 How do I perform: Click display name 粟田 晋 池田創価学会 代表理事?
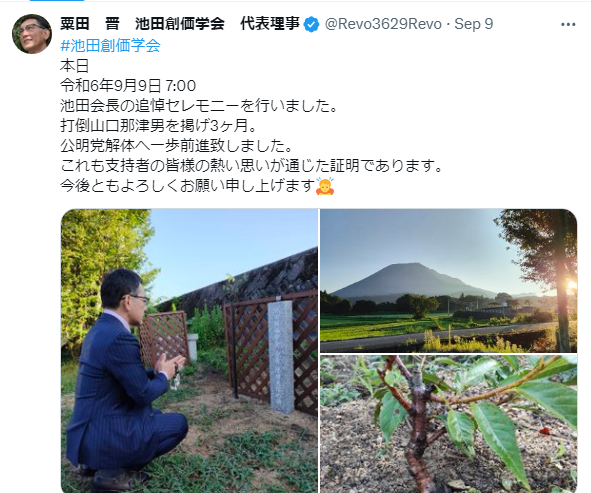[x=180, y=24]
